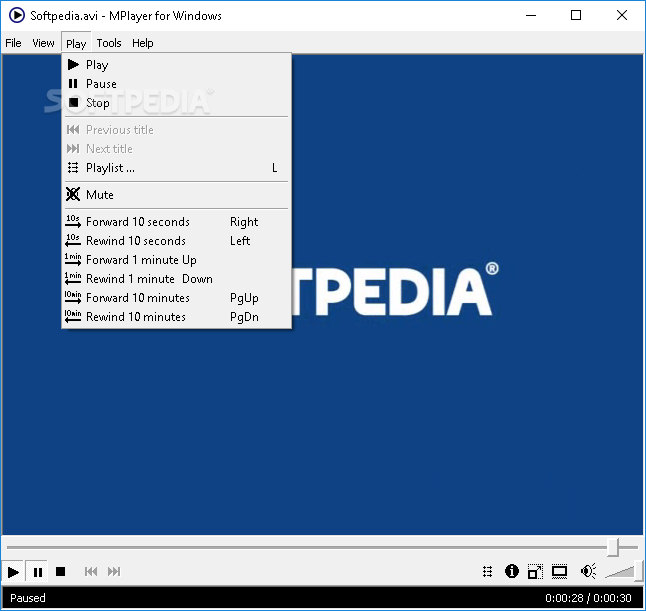Click the Play triangle icon in menu
The height and width of the screenshot is (611, 646).
[73, 65]
